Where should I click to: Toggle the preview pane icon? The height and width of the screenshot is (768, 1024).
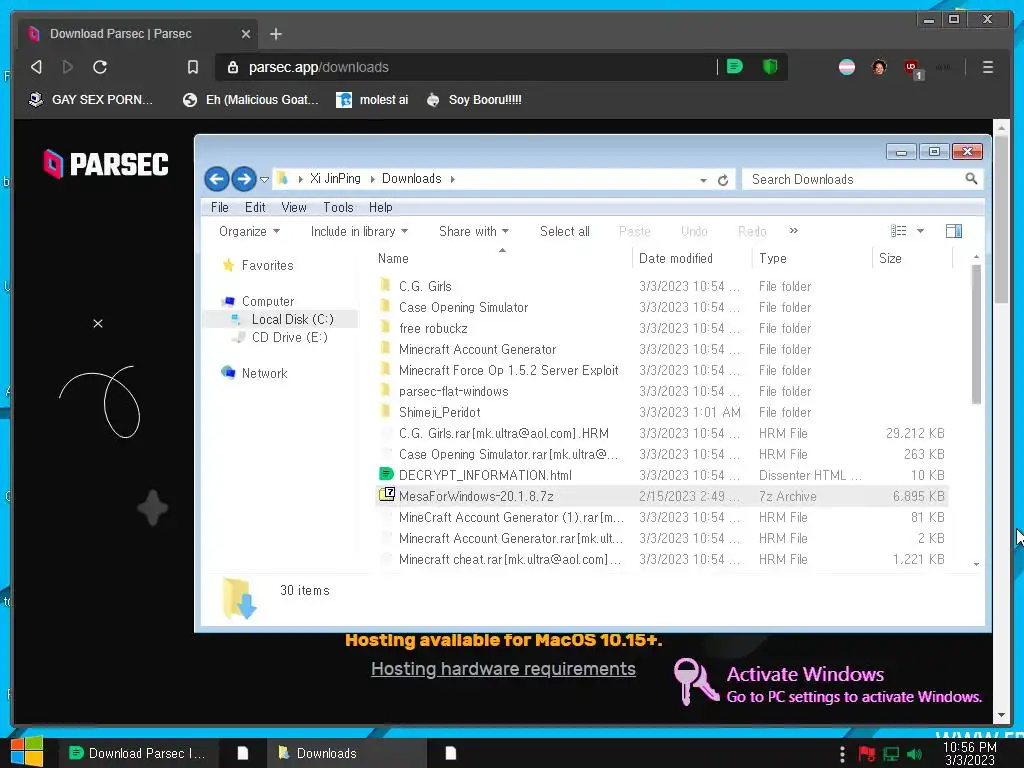coord(953,231)
